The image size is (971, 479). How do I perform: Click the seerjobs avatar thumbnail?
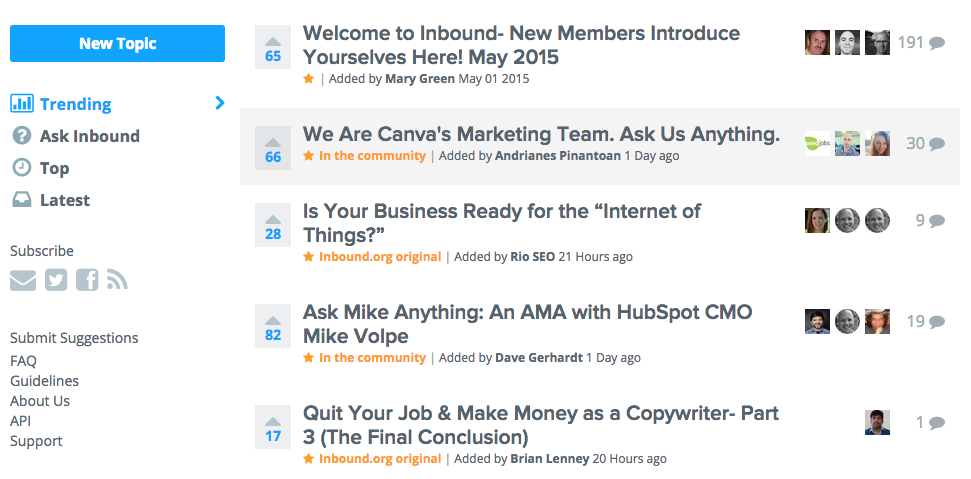click(x=817, y=144)
